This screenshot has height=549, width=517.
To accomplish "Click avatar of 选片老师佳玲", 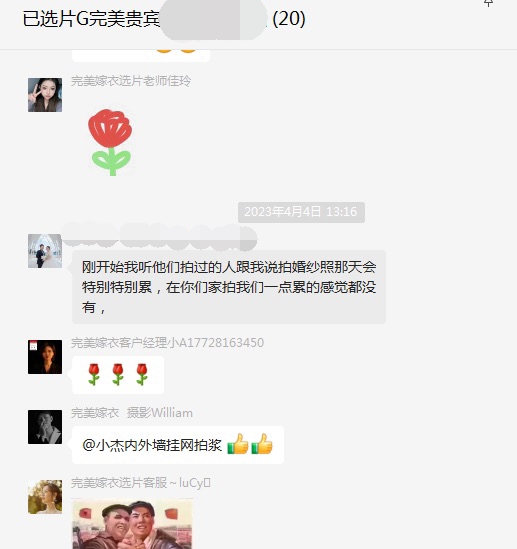I will click(45, 95).
